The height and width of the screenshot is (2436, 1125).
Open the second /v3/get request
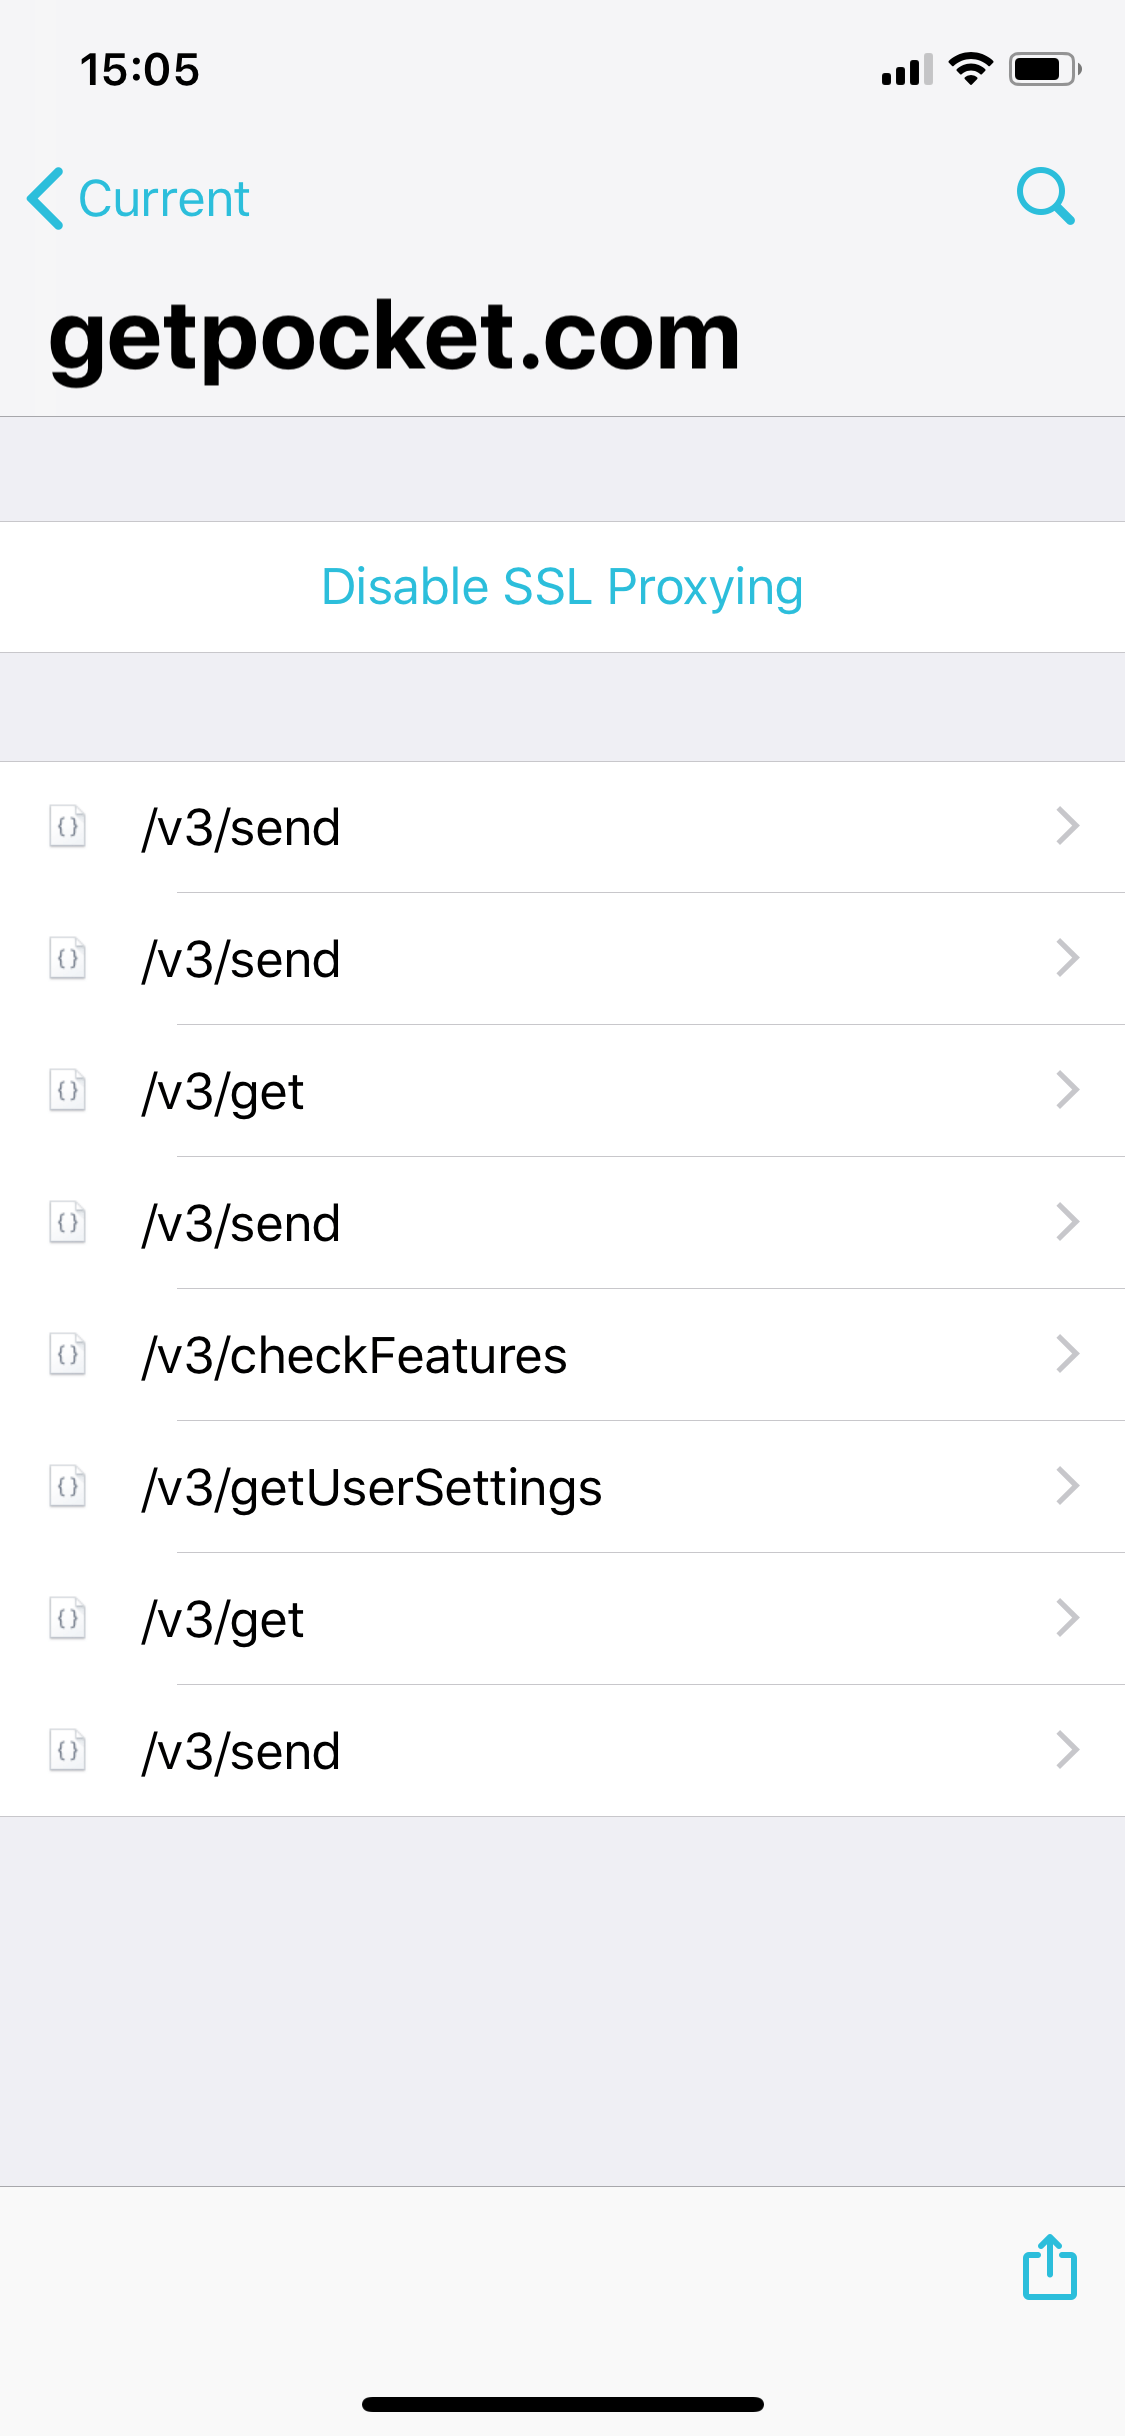(562, 1619)
